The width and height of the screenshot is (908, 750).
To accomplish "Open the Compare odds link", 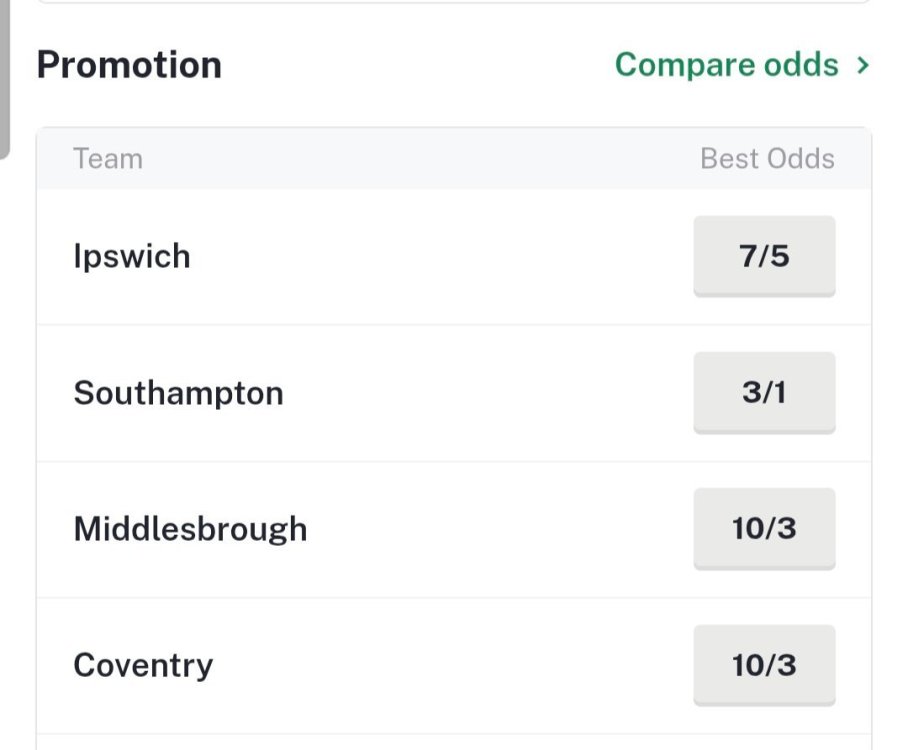I will click(x=726, y=65).
